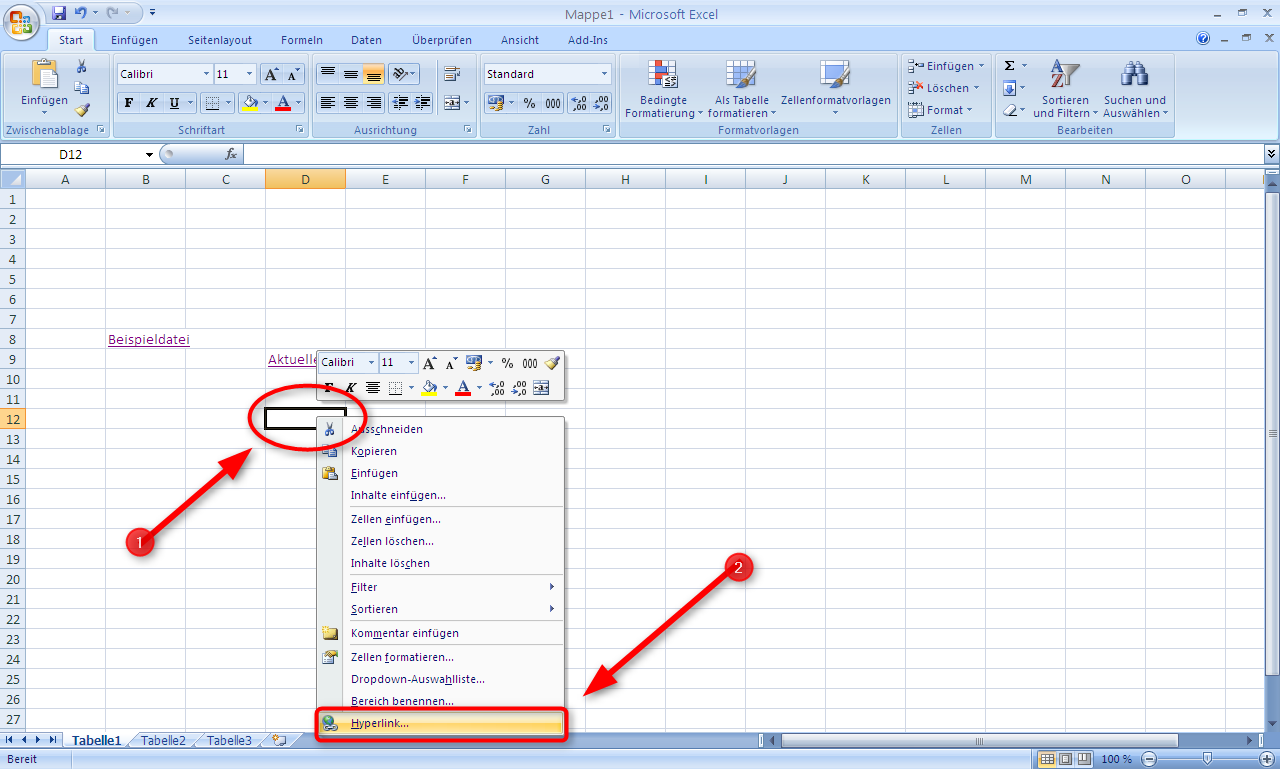
Task: Click the ribbon fill color paint bucket
Action: point(250,103)
